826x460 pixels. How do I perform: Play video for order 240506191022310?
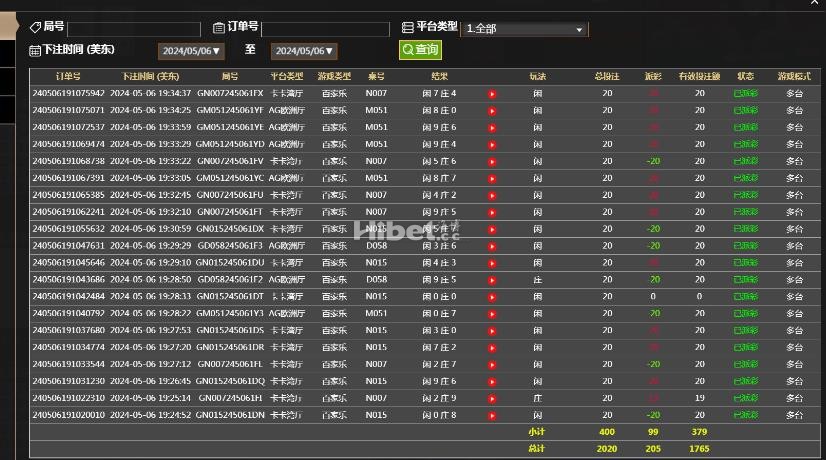pos(492,399)
